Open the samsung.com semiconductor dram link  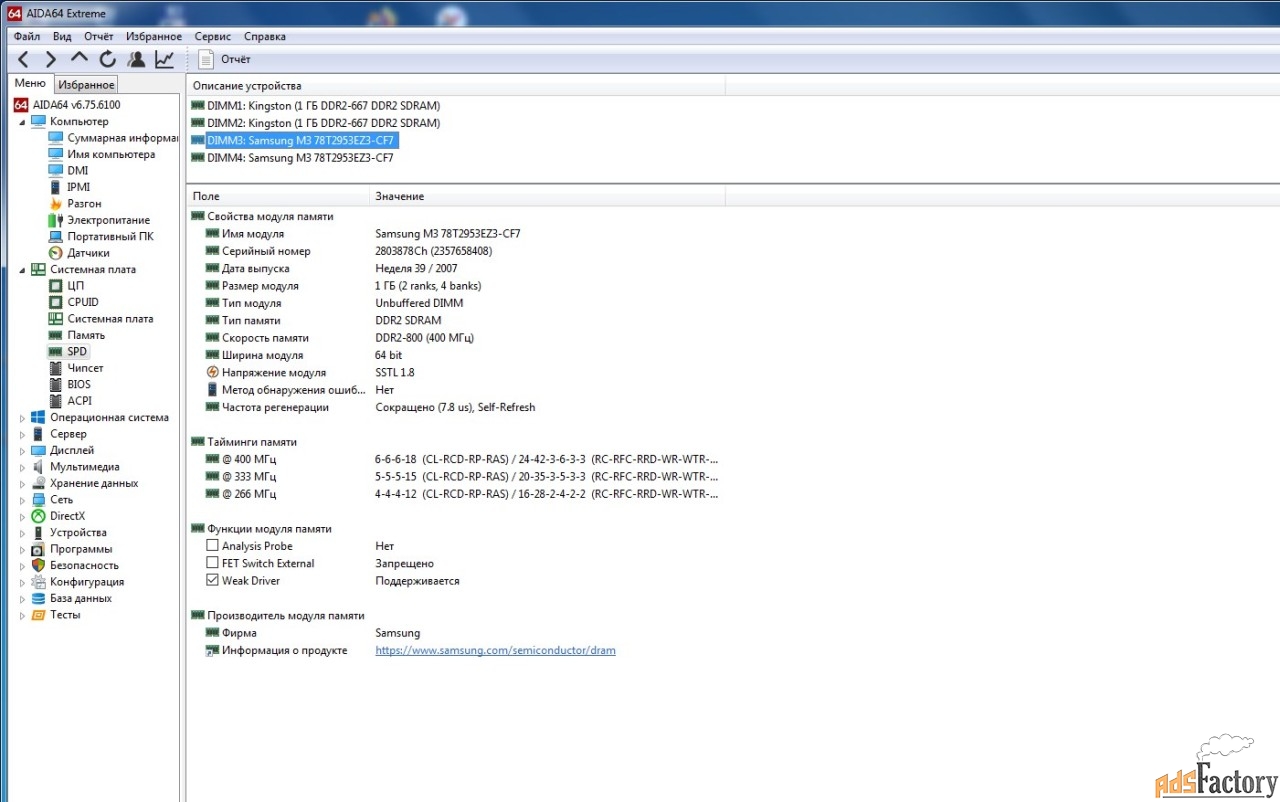(x=495, y=650)
